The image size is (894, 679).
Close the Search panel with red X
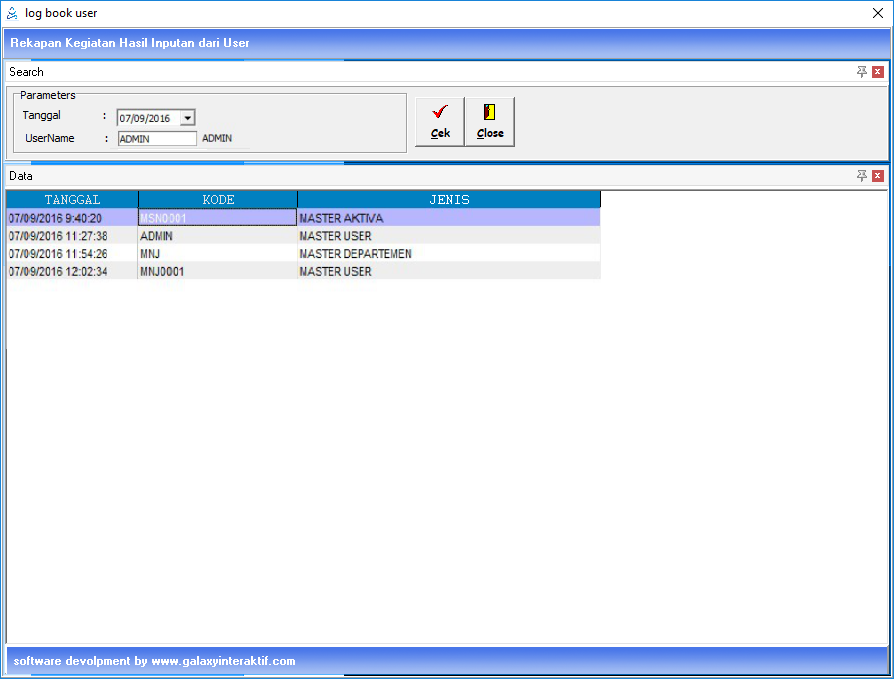coord(878,72)
